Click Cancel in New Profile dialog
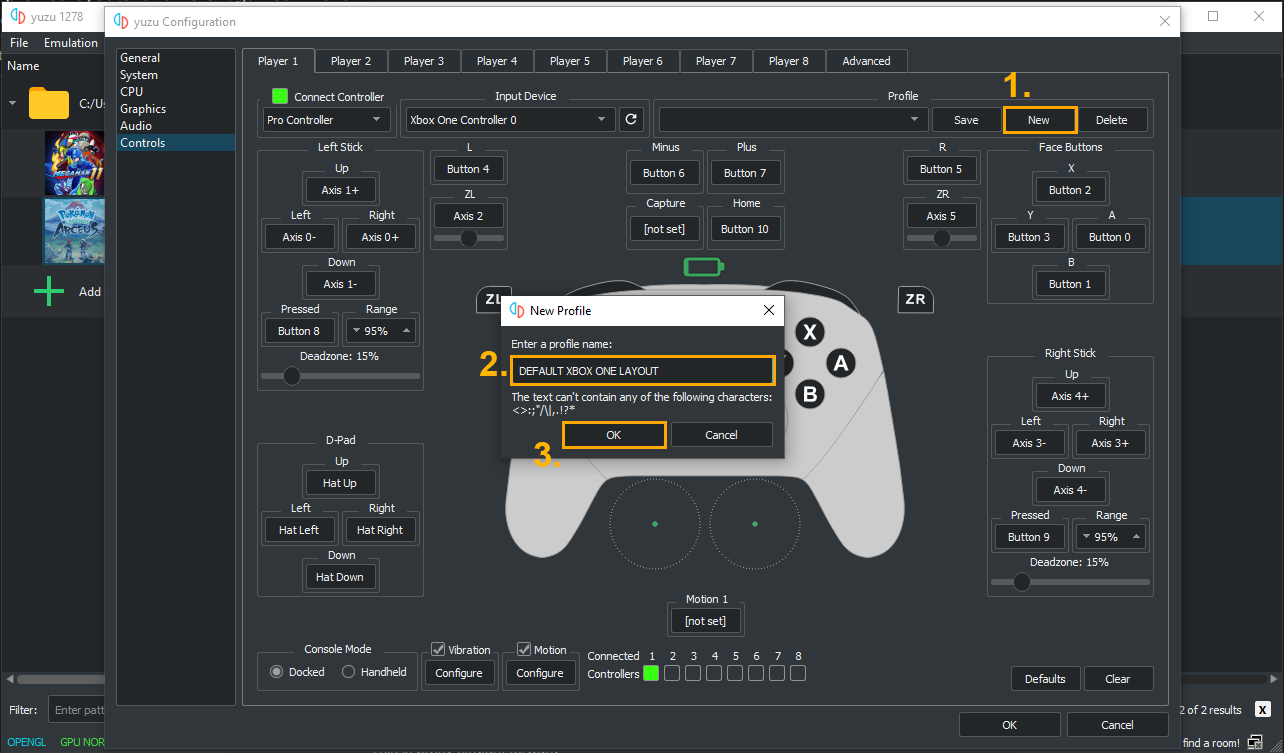 [x=721, y=435]
